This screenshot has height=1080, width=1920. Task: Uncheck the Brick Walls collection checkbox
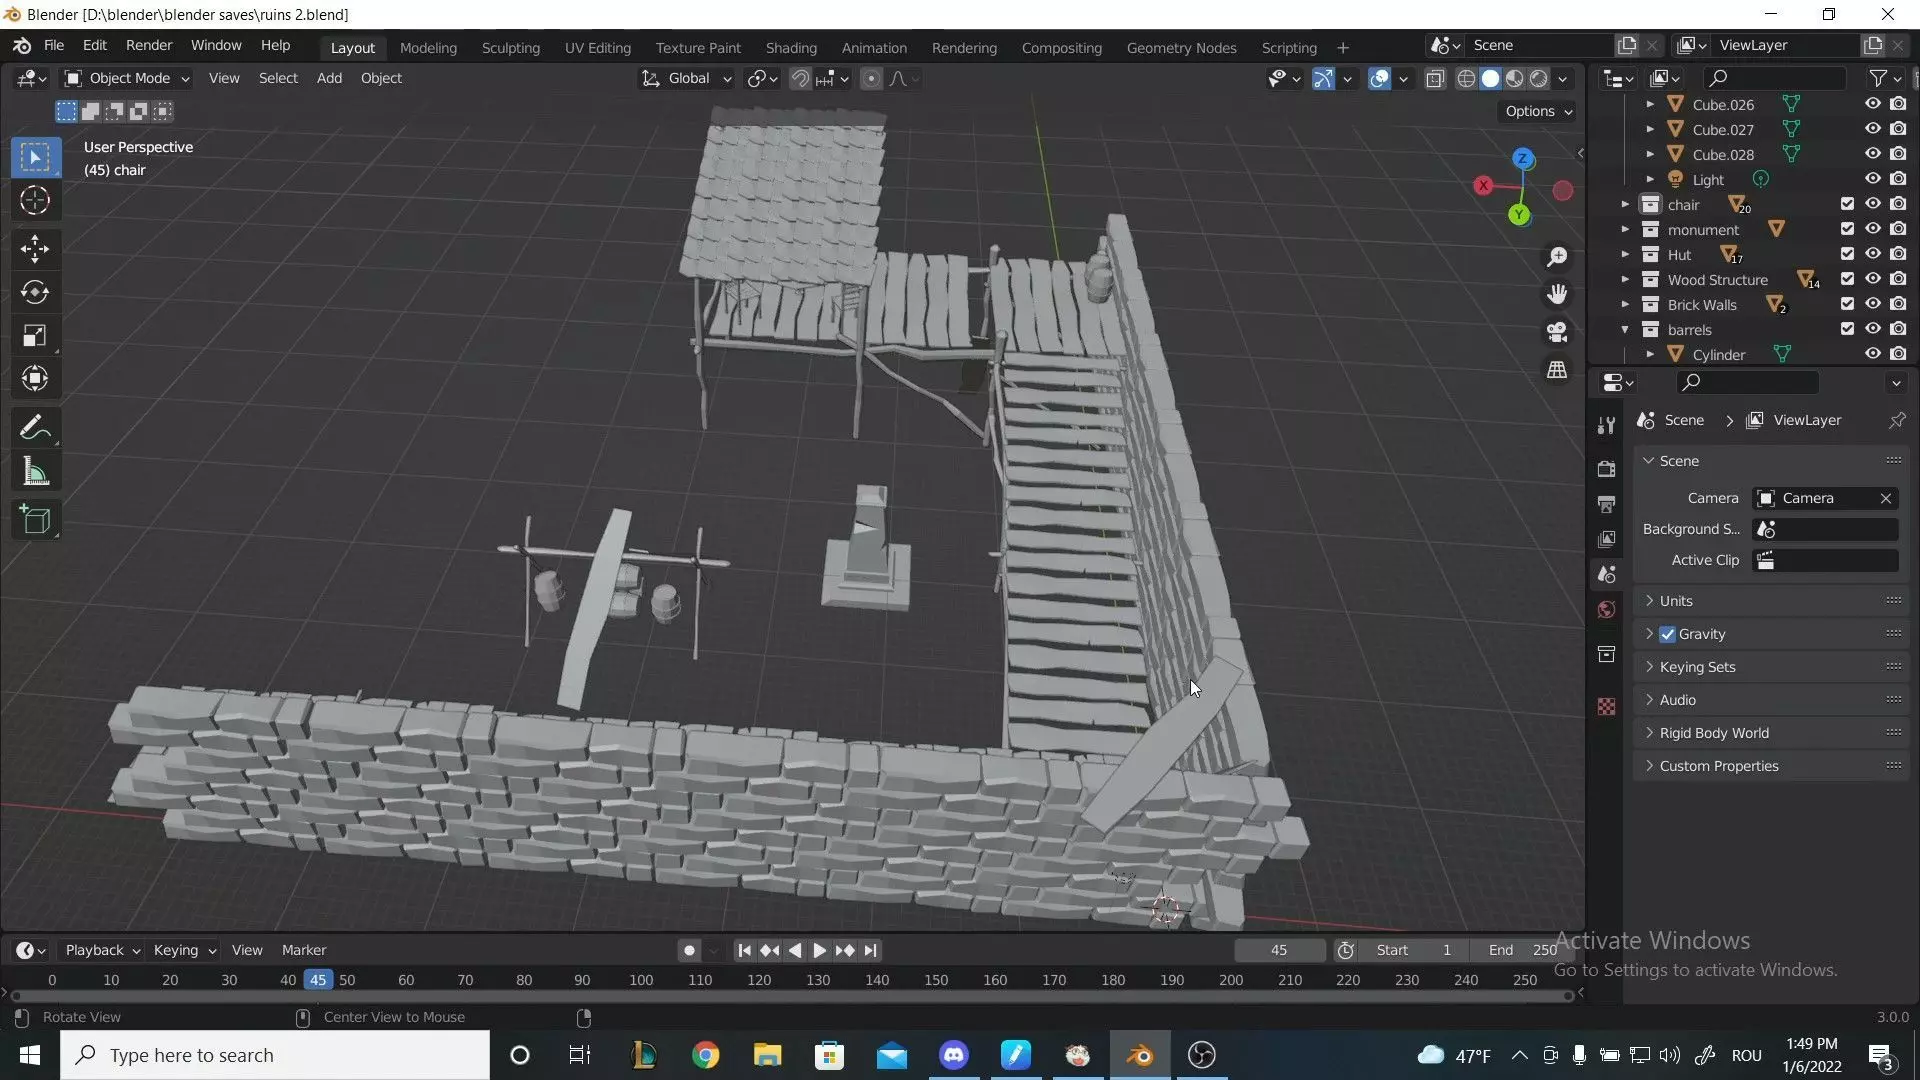click(x=1847, y=304)
